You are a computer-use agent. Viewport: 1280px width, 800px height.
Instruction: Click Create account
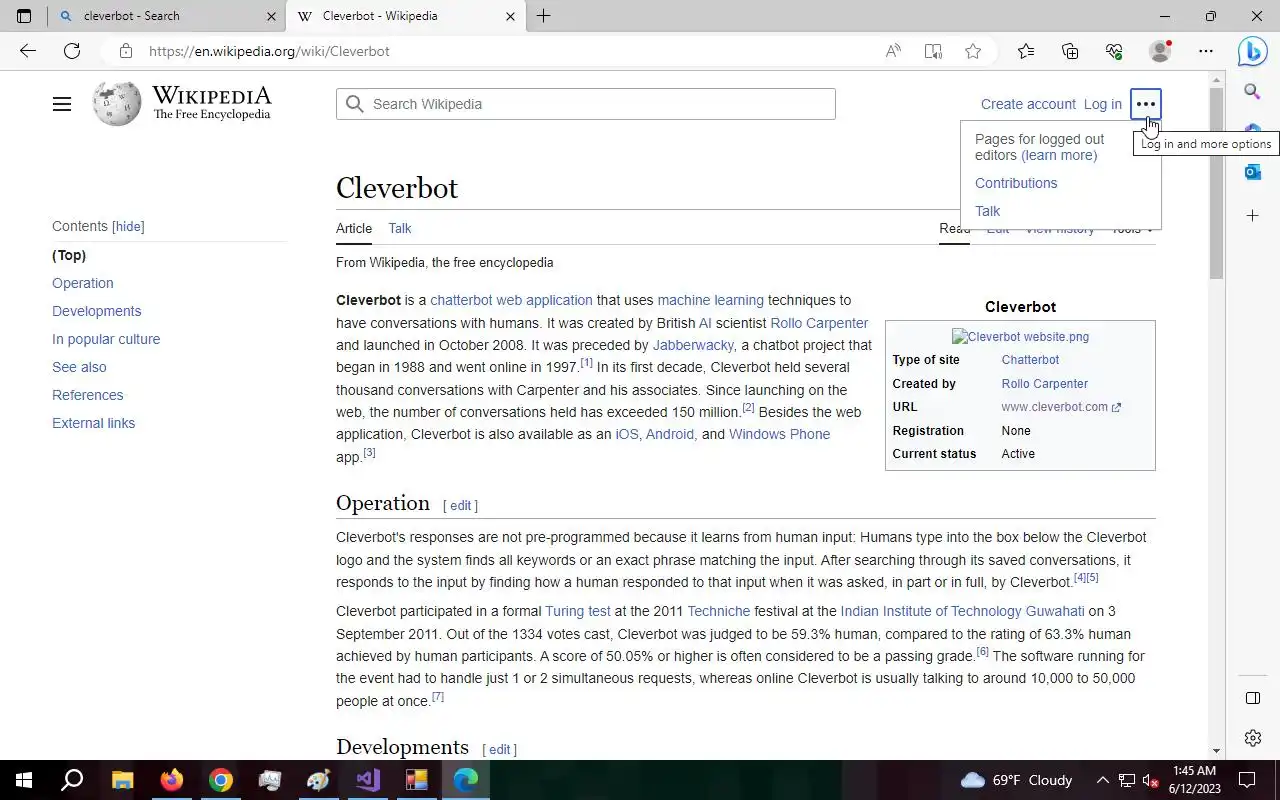[1028, 104]
